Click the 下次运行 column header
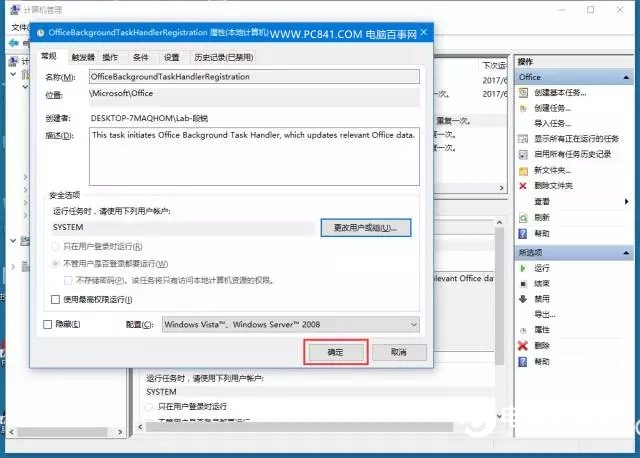This screenshot has width=640, height=458. (494, 65)
